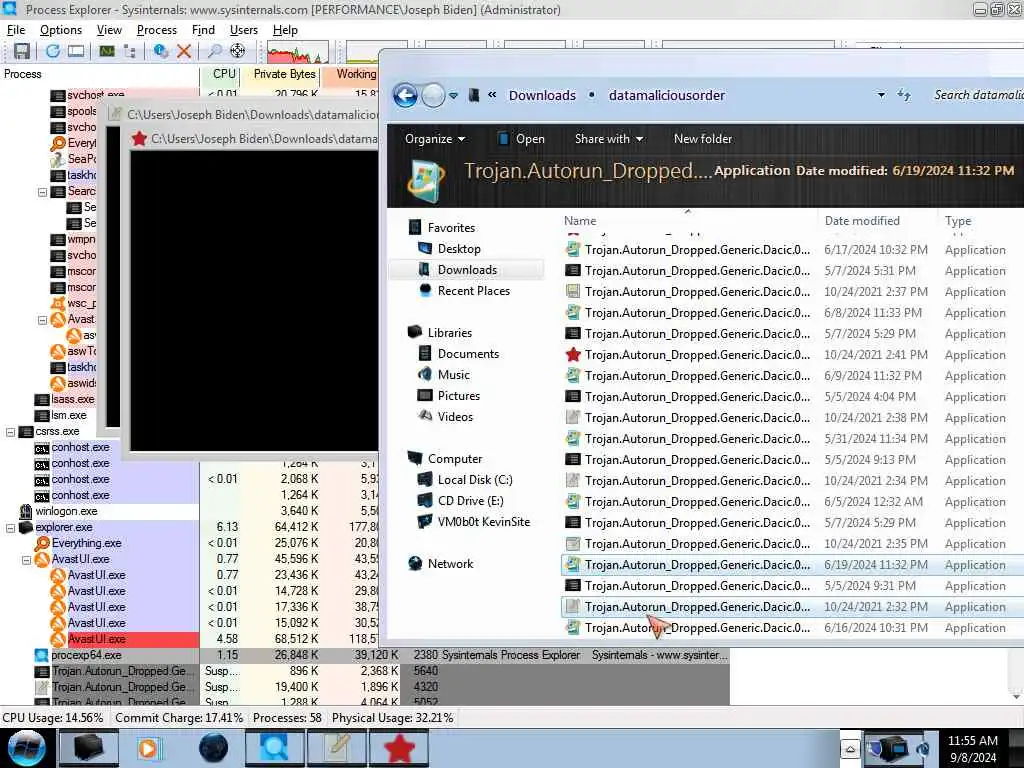Click the Process column header
Screen dimensions: 1024x768
(x=99, y=74)
